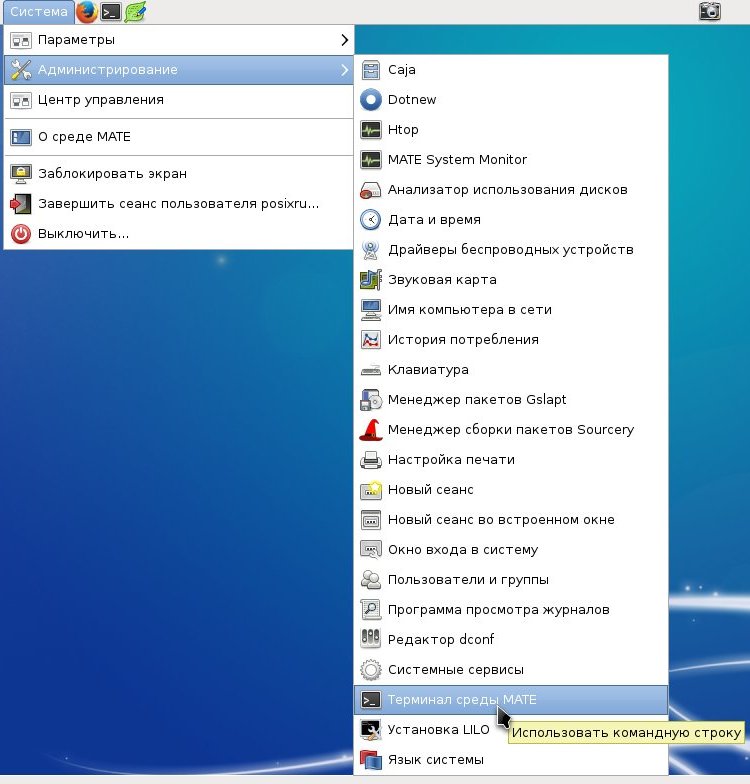This screenshot has height=784, width=750.
Task: Click the text "Пользователи и группы"
Action: [468, 580]
